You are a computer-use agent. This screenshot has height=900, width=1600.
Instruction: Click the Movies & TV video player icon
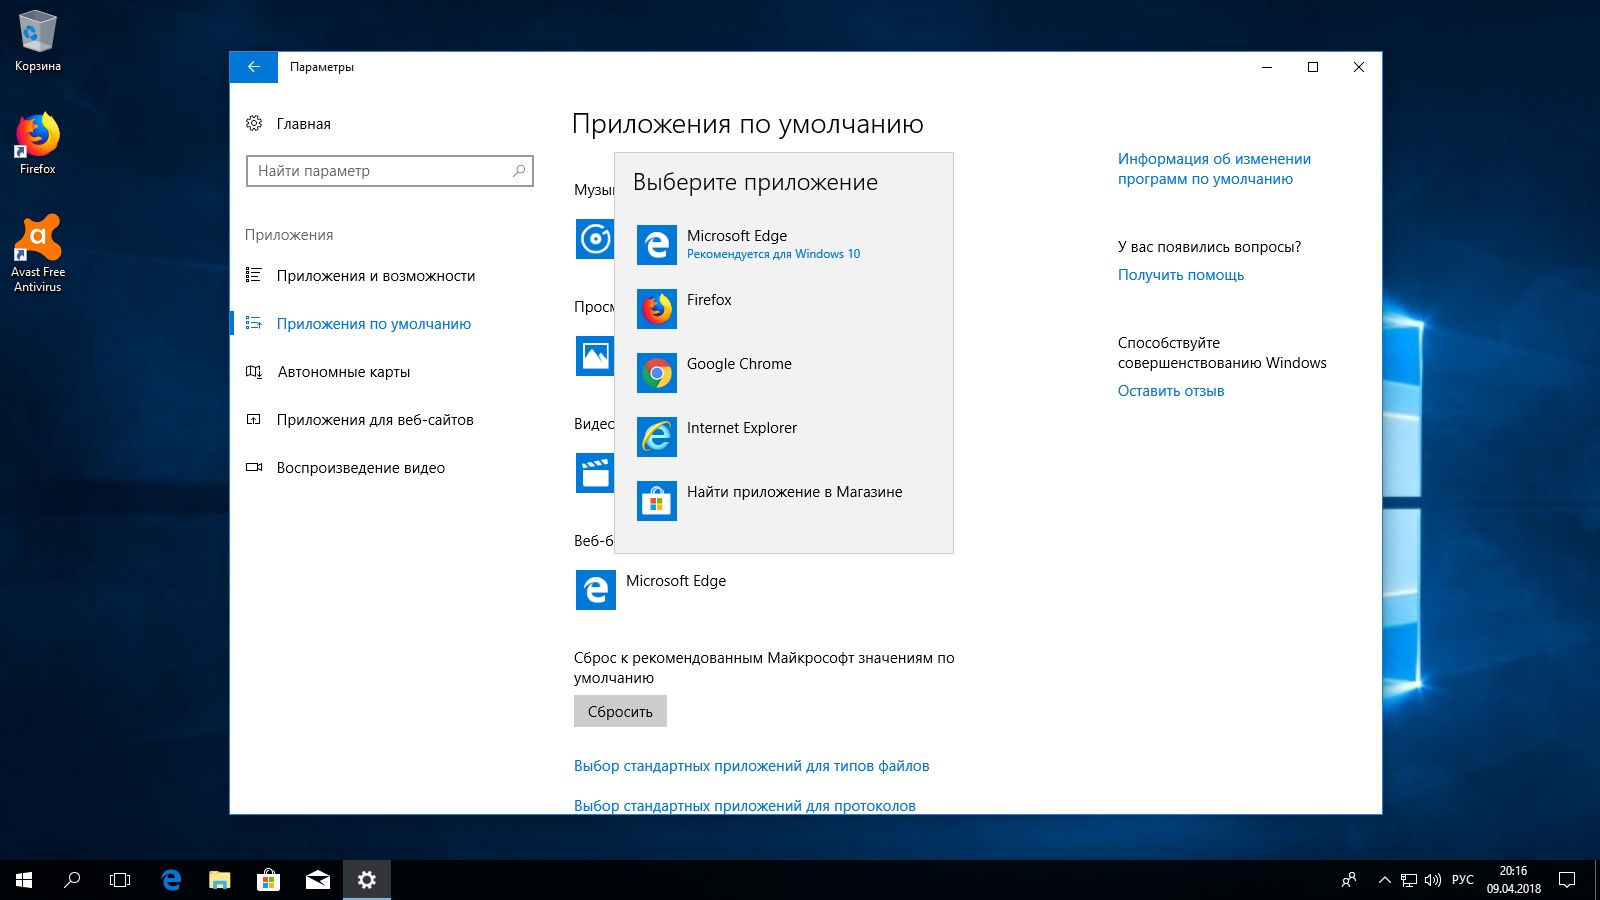coord(594,473)
